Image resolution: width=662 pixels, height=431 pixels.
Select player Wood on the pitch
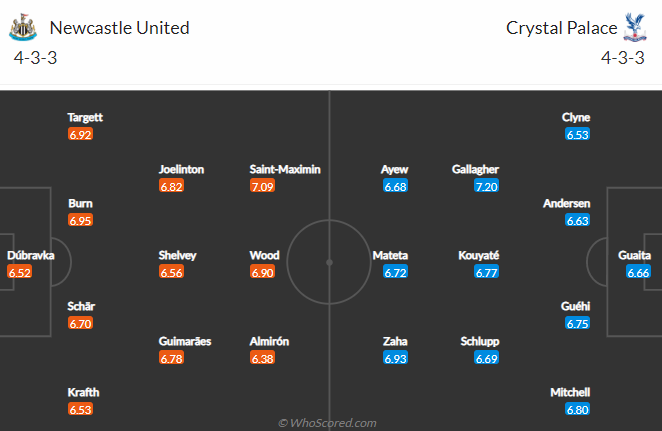[264, 255]
